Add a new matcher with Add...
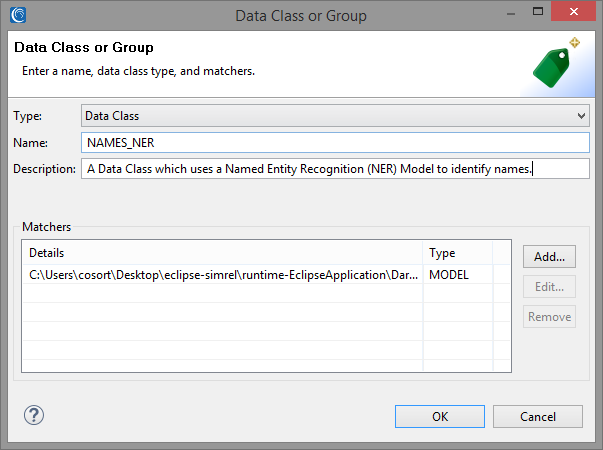The width and height of the screenshot is (603, 450). tap(549, 257)
